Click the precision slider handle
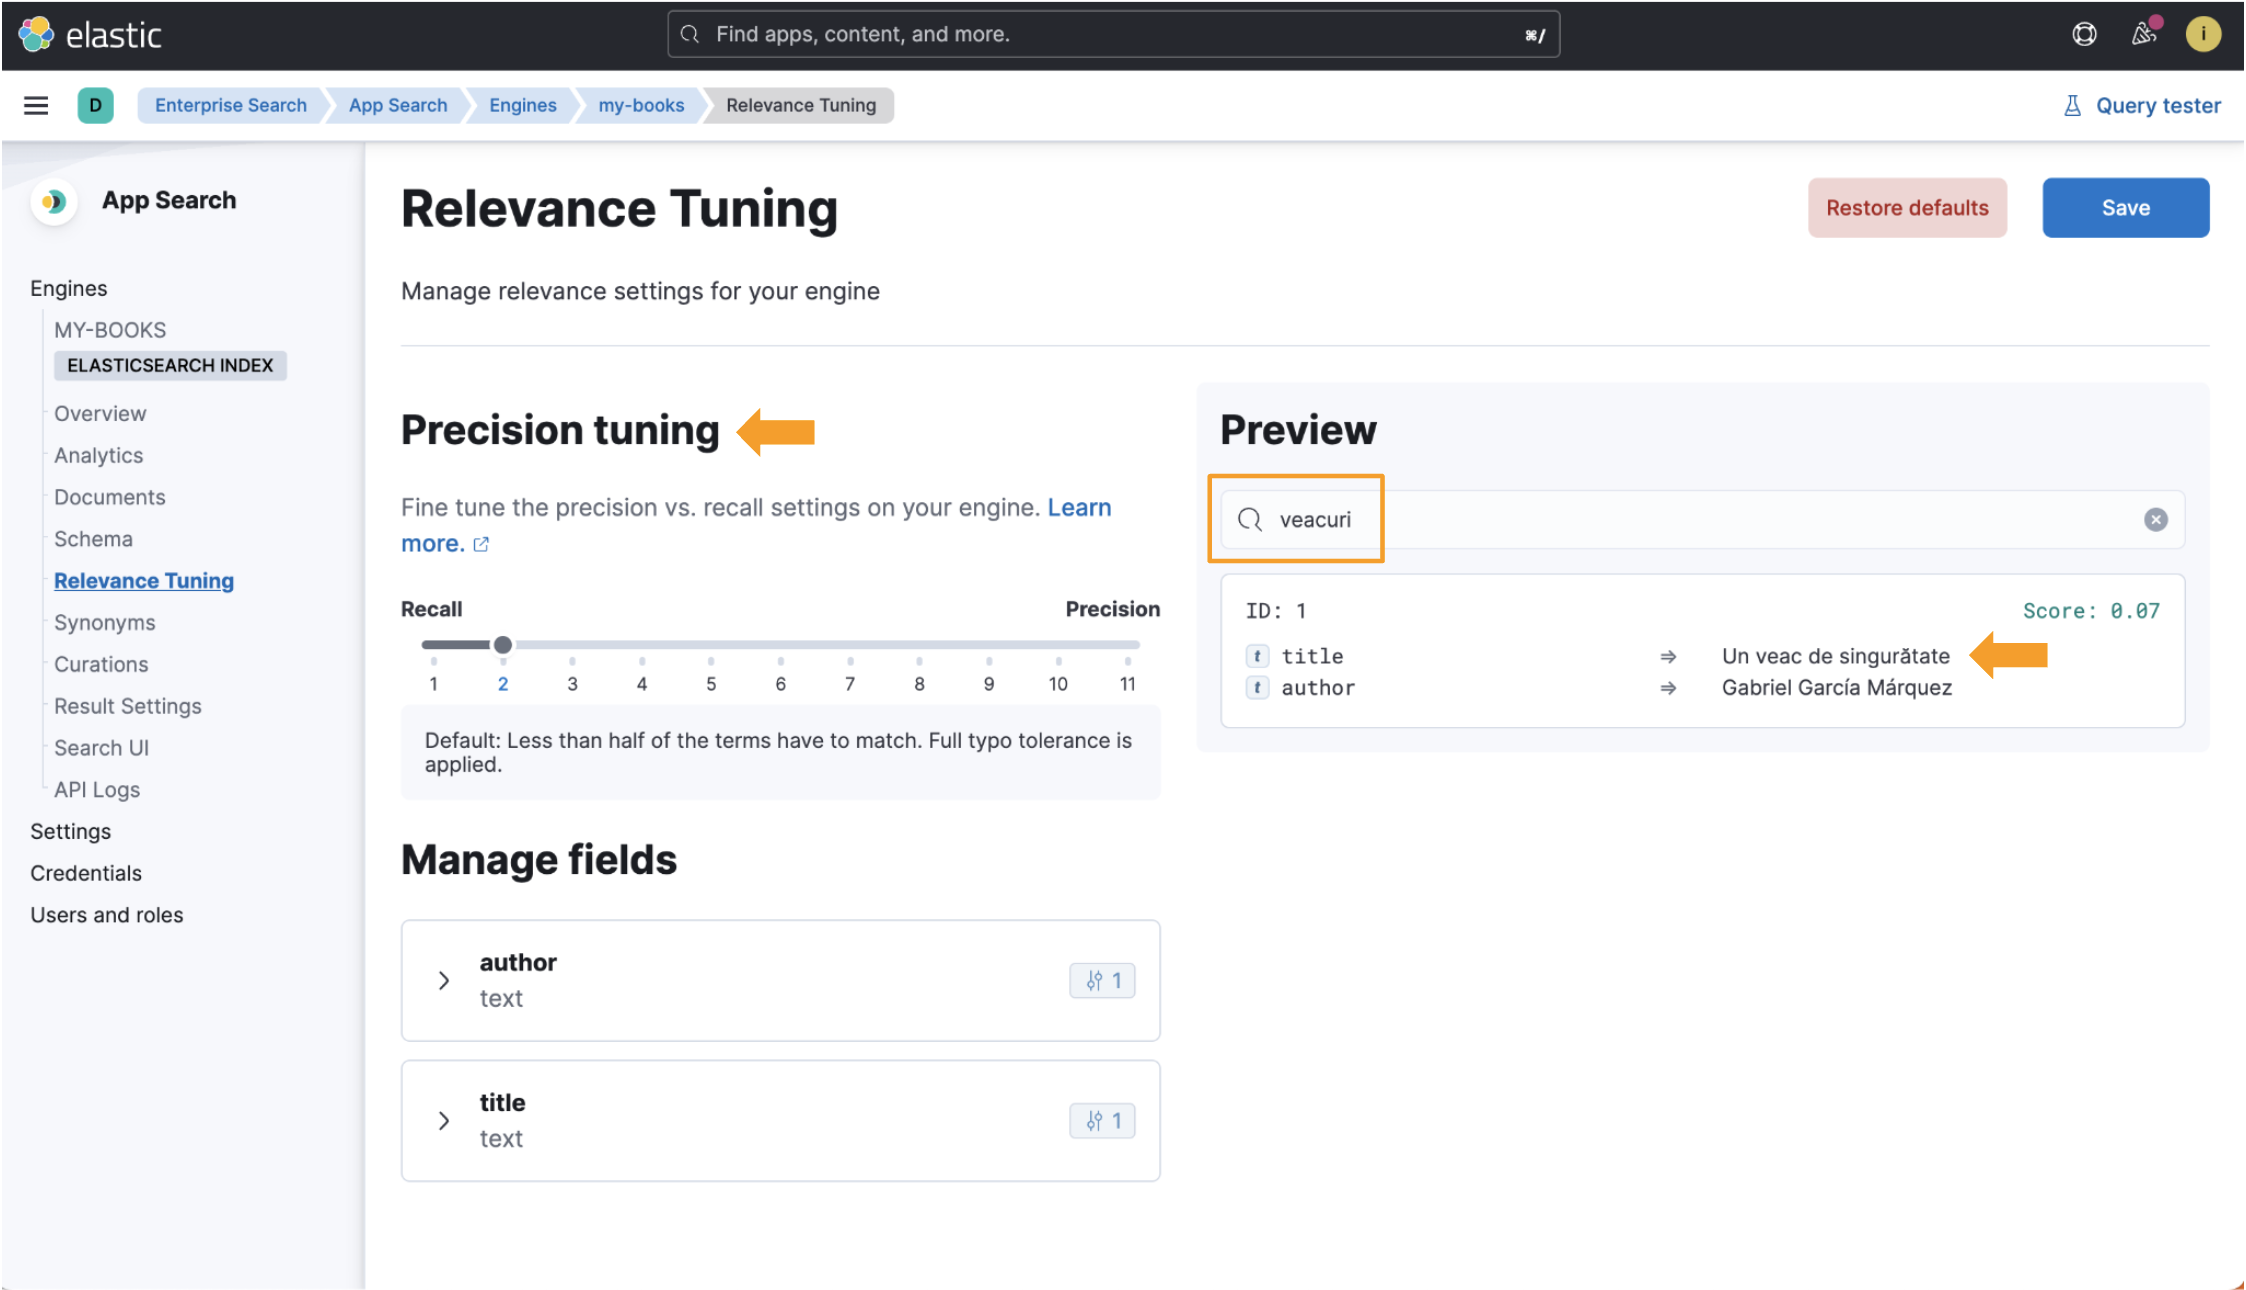 pos(503,645)
